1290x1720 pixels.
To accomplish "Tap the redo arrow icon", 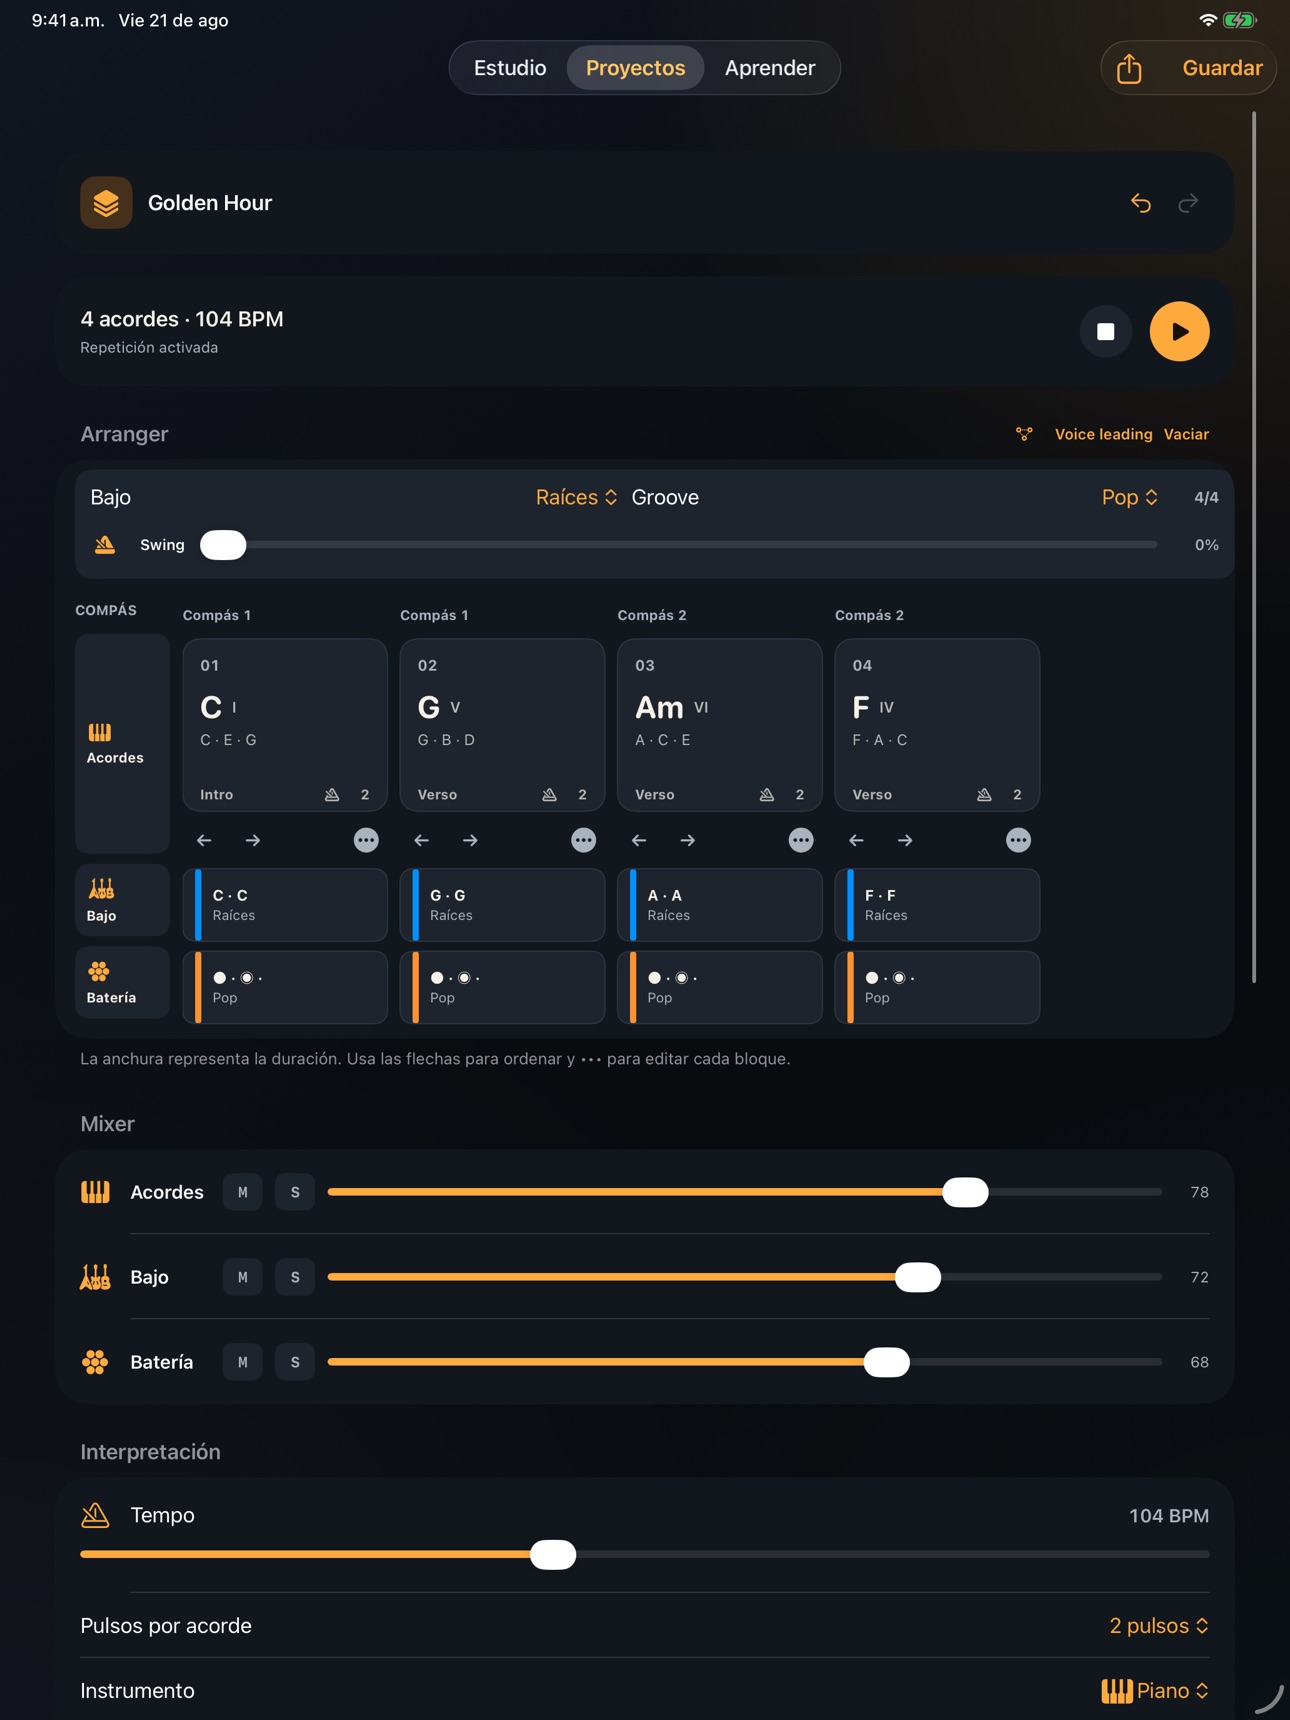I will pos(1188,203).
